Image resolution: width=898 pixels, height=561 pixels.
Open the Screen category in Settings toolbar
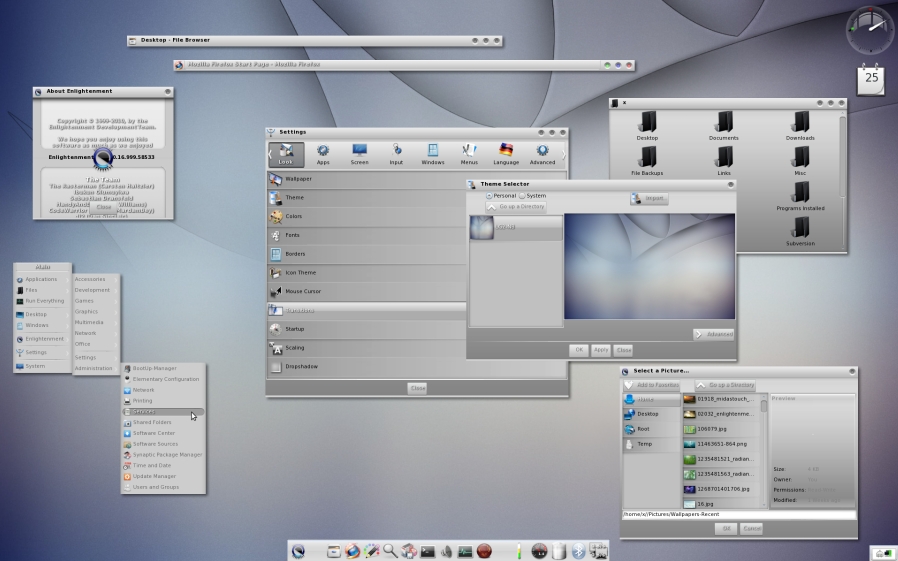360,155
